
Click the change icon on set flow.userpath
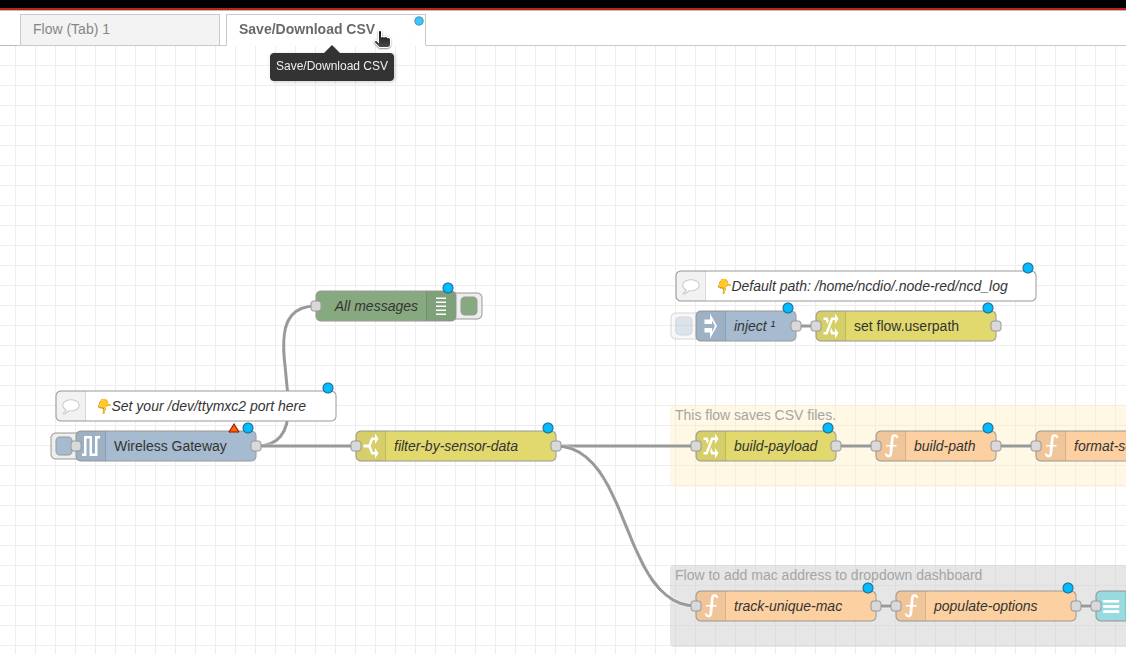pyautogui.click(x=831, y=326)
